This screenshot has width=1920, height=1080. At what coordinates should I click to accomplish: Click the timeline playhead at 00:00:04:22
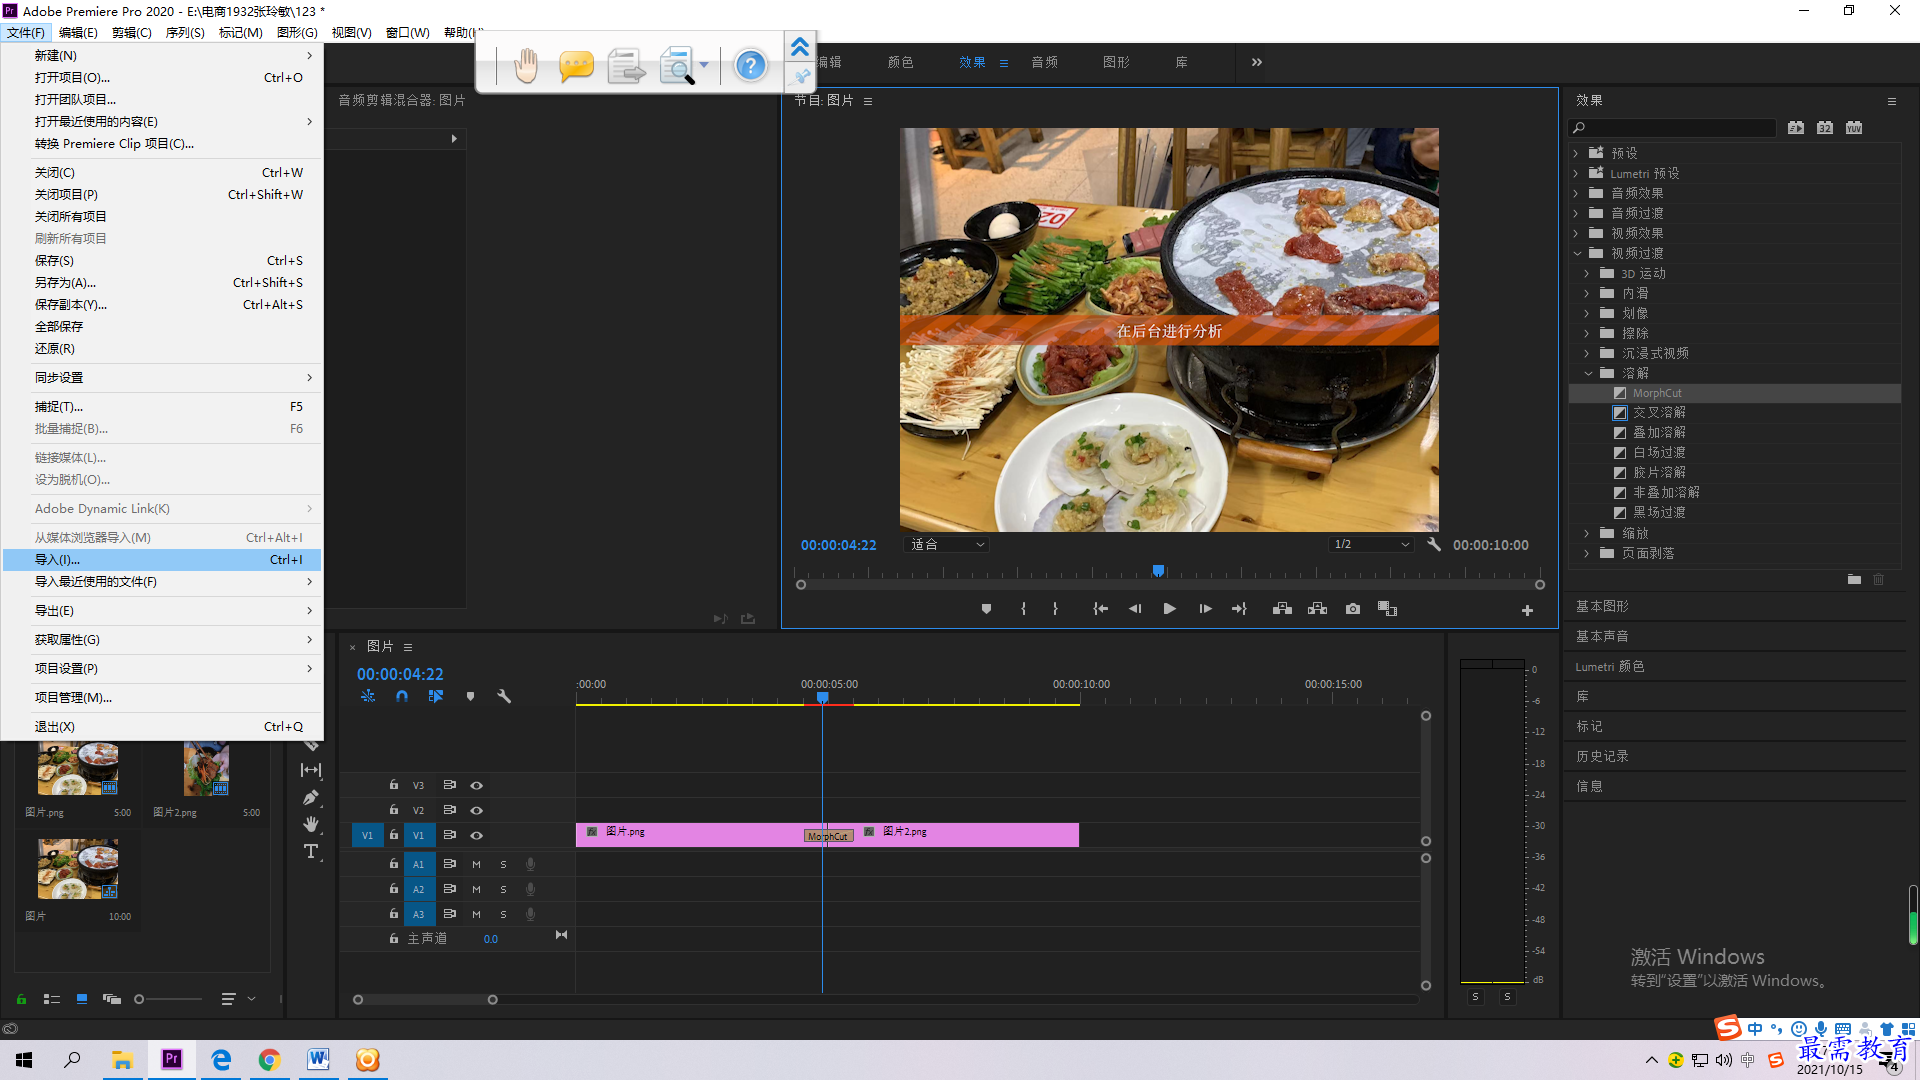click(x=822, y=698)
